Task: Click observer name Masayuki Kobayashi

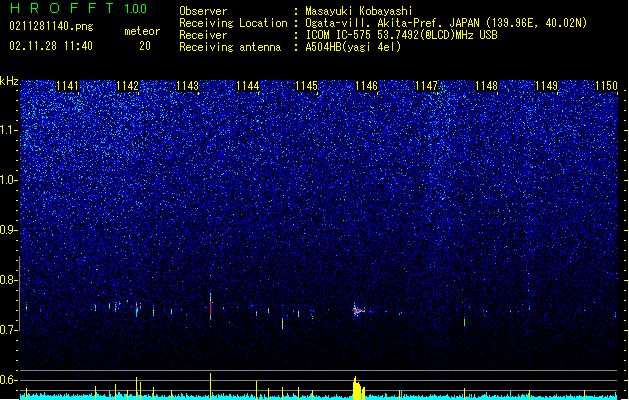Action: (359, 11)
